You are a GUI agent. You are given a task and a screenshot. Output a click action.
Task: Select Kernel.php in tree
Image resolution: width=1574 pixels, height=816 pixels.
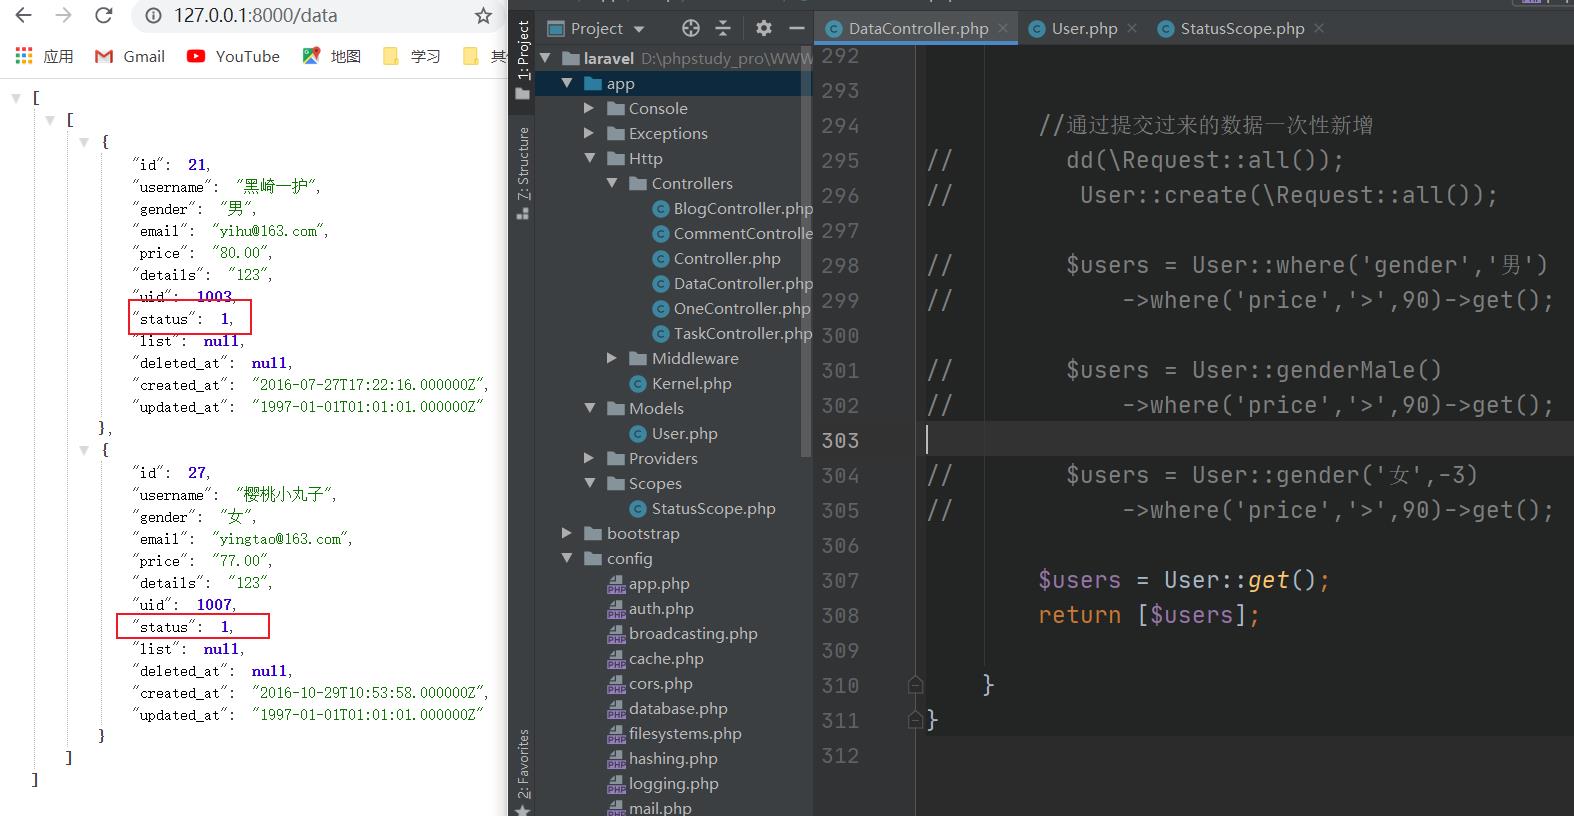coord(680,383)
